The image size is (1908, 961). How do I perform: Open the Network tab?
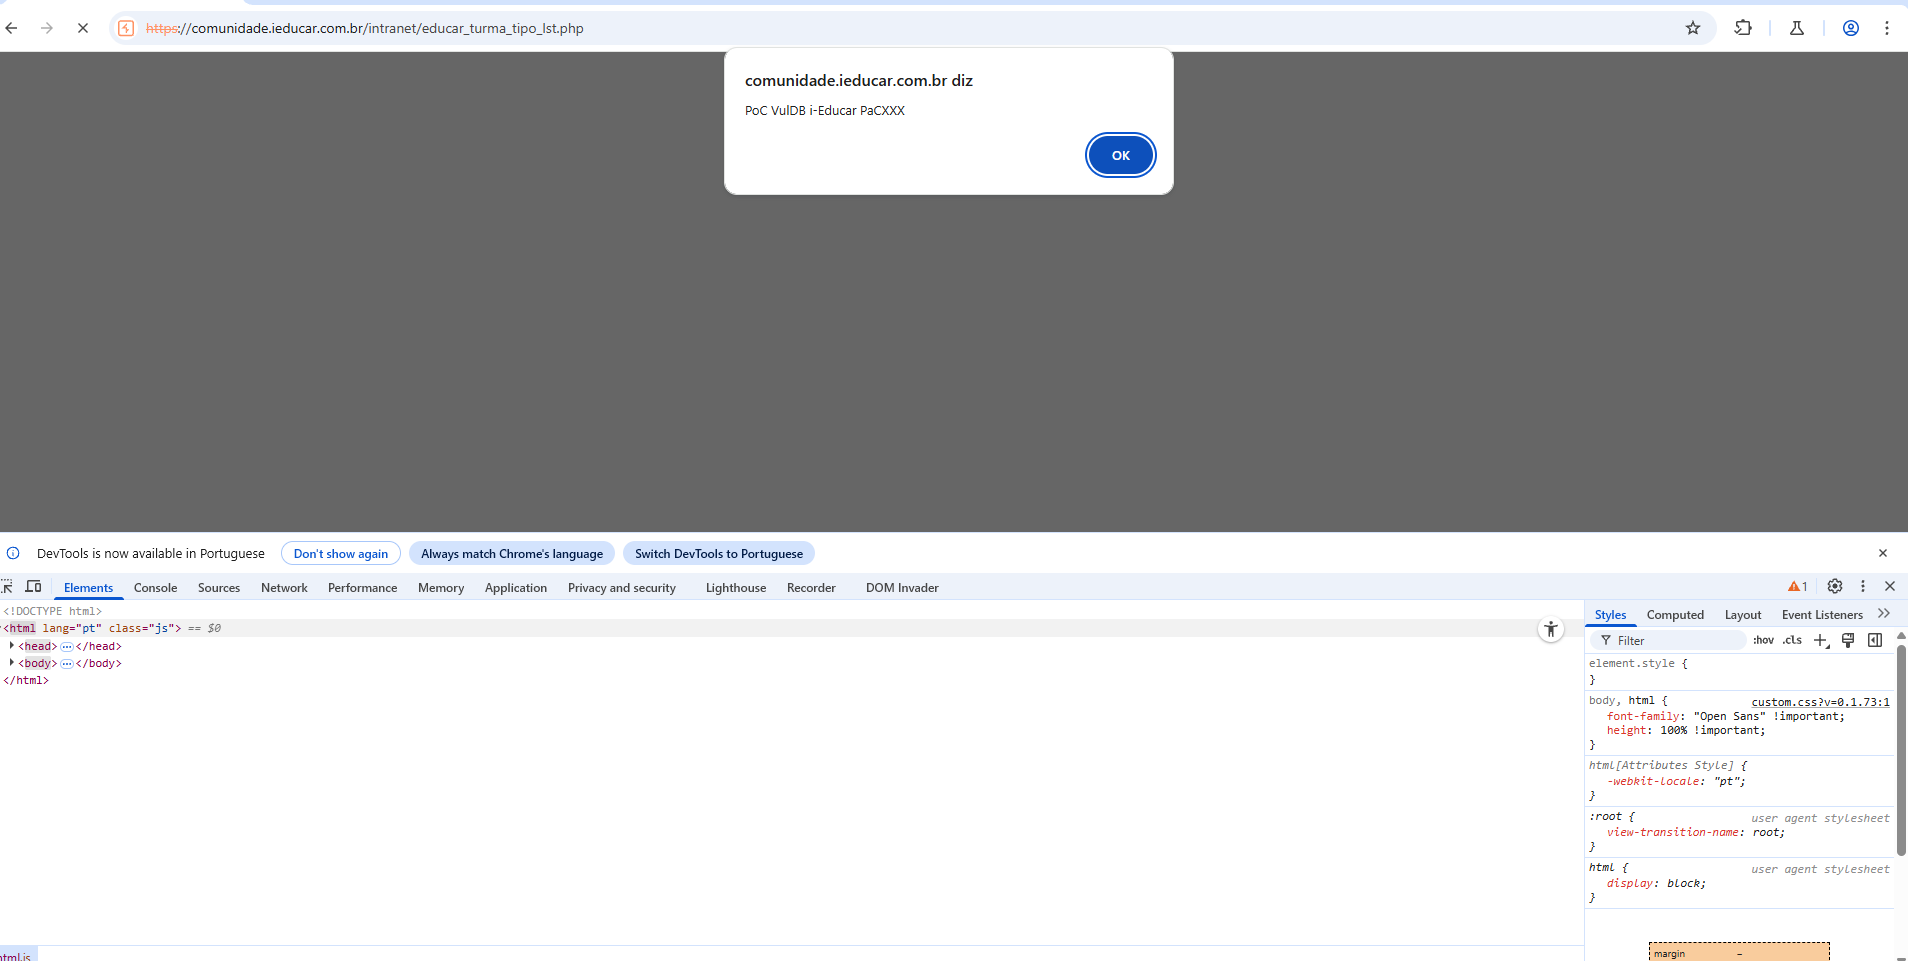point(284,588)
